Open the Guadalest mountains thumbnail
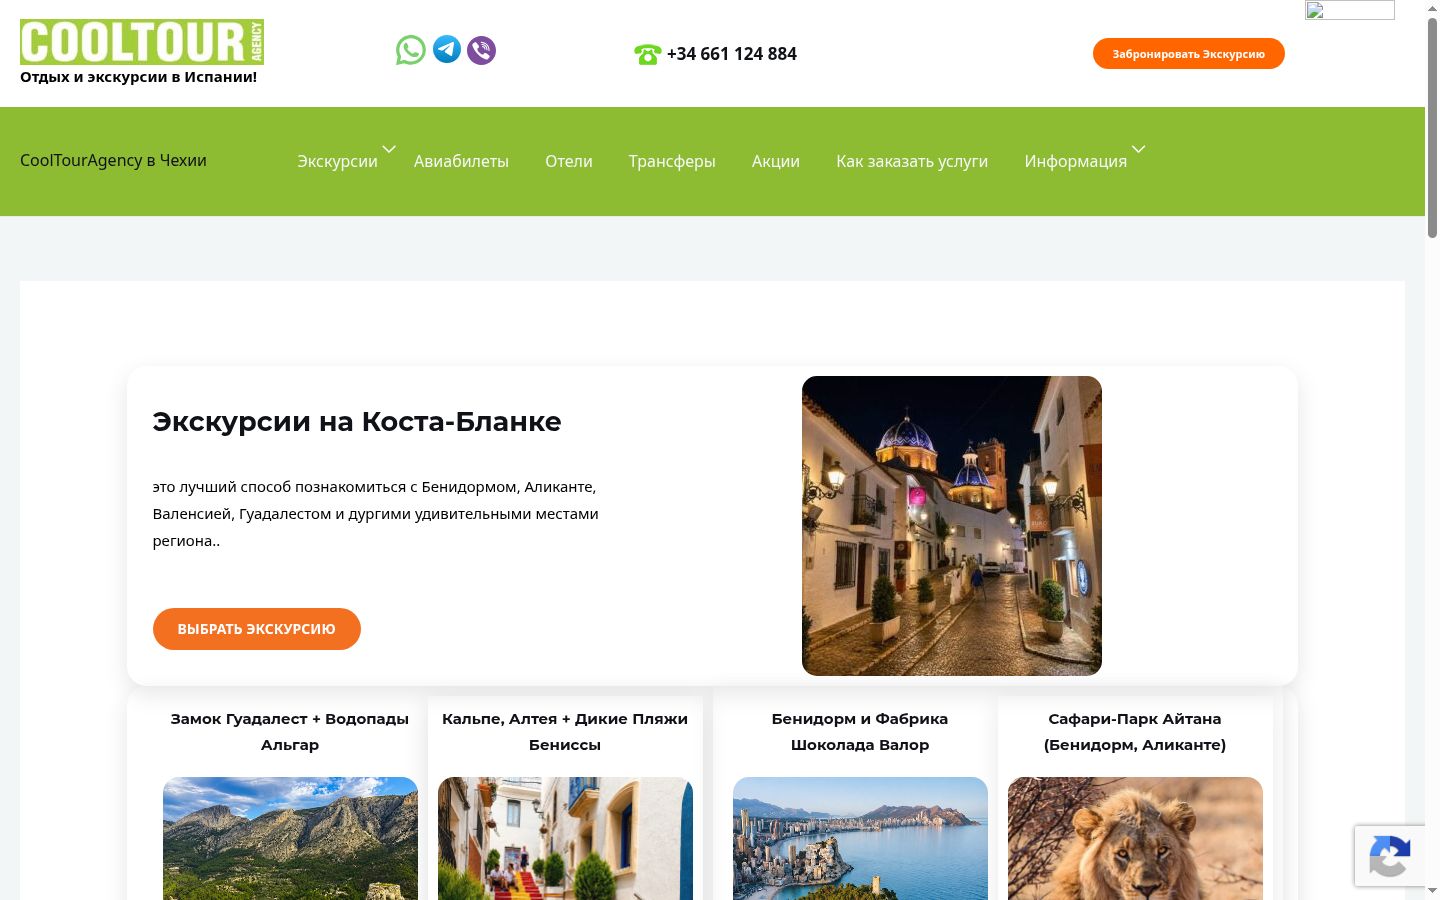 click(290, 838)
